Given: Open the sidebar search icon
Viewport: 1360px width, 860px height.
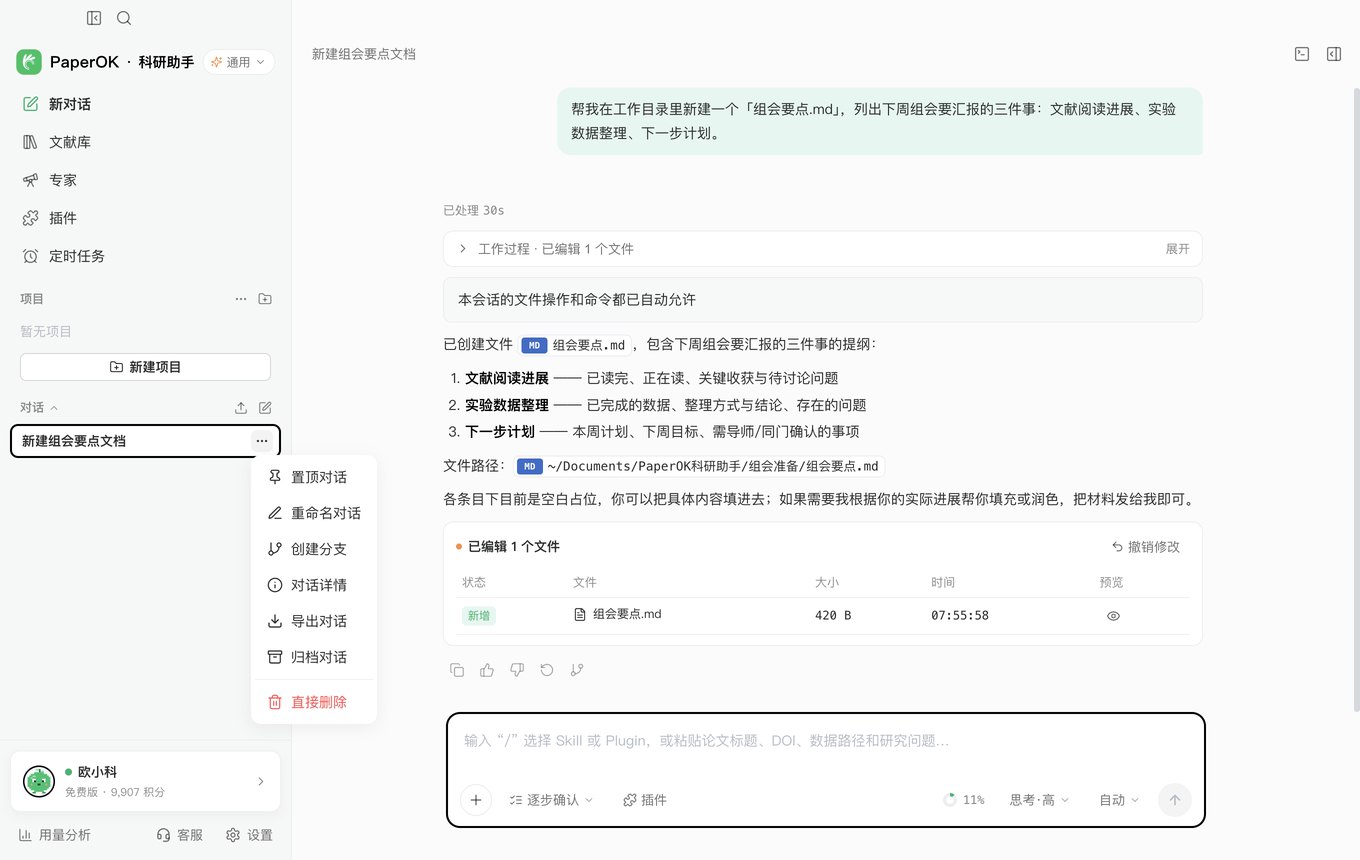Looking at the screenshot, I should point(124,18).
